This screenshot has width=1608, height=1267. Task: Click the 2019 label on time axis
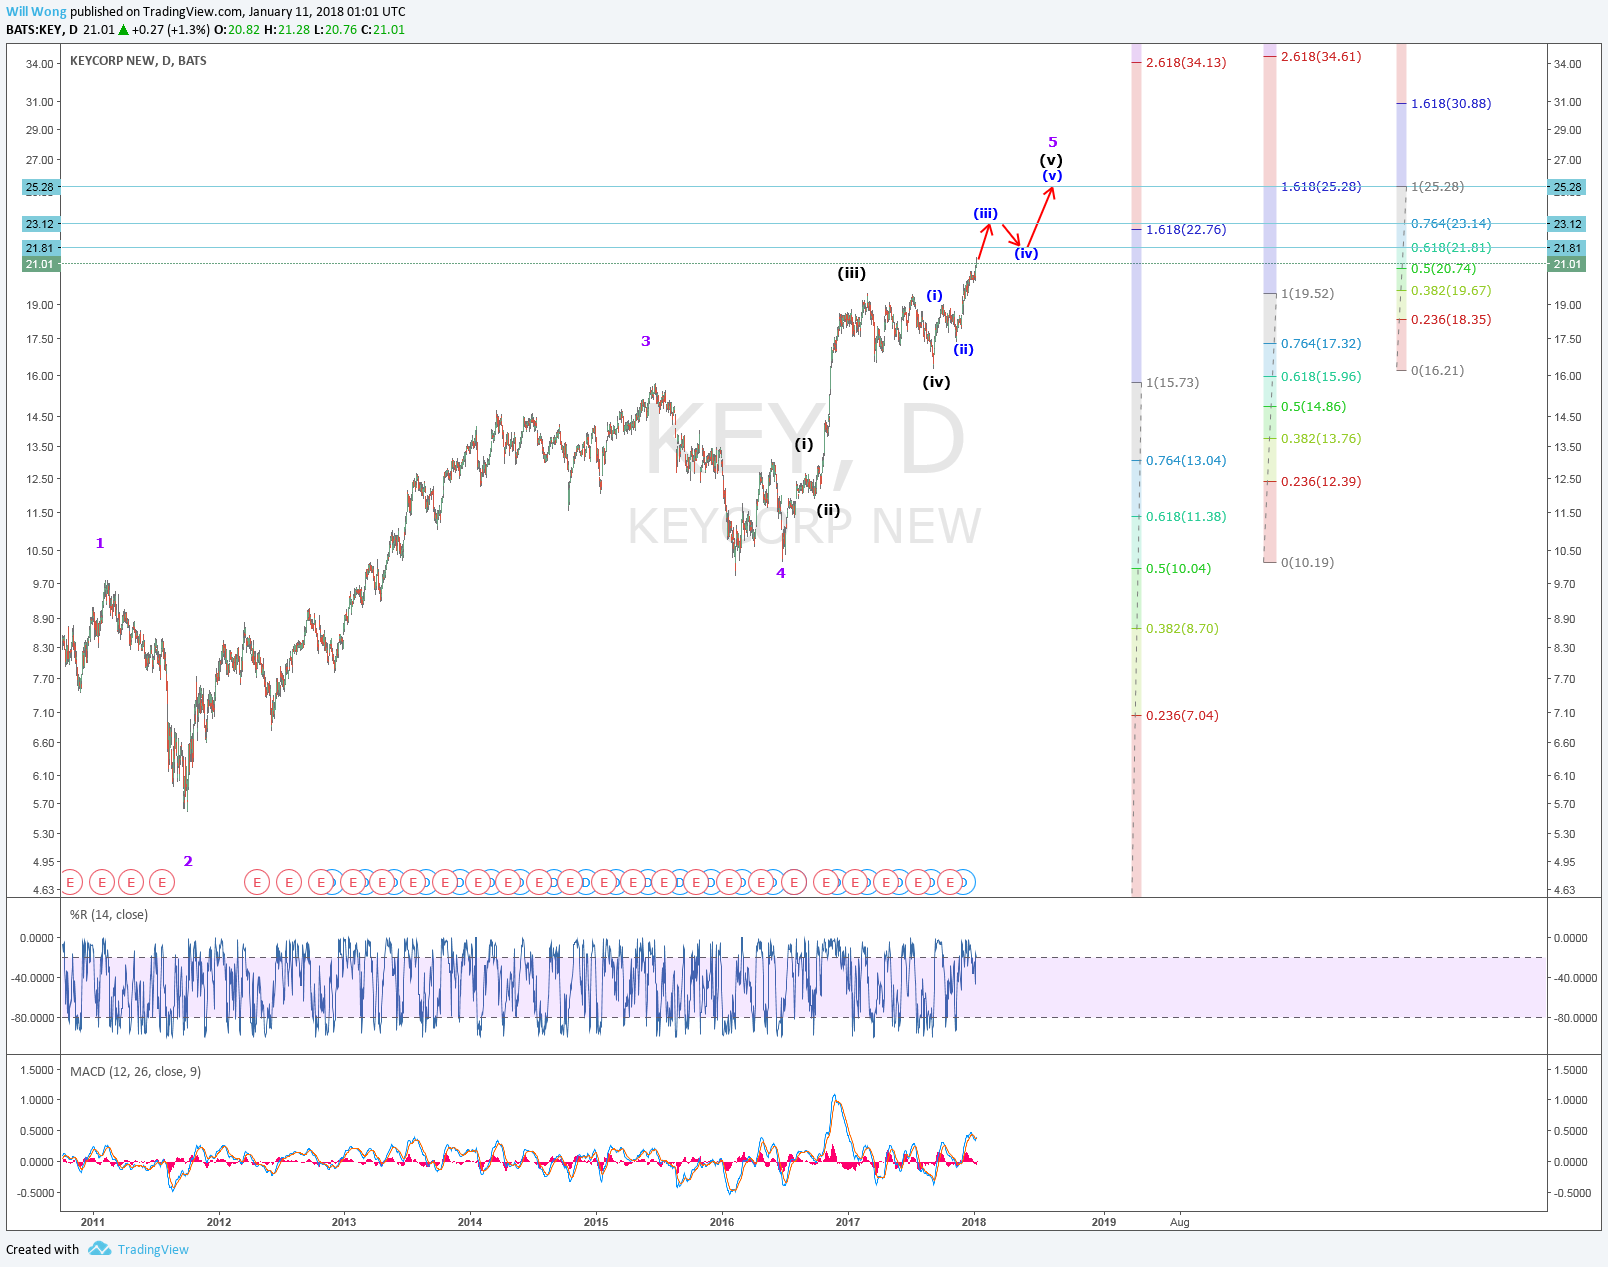click(x=1104, y=1222)
